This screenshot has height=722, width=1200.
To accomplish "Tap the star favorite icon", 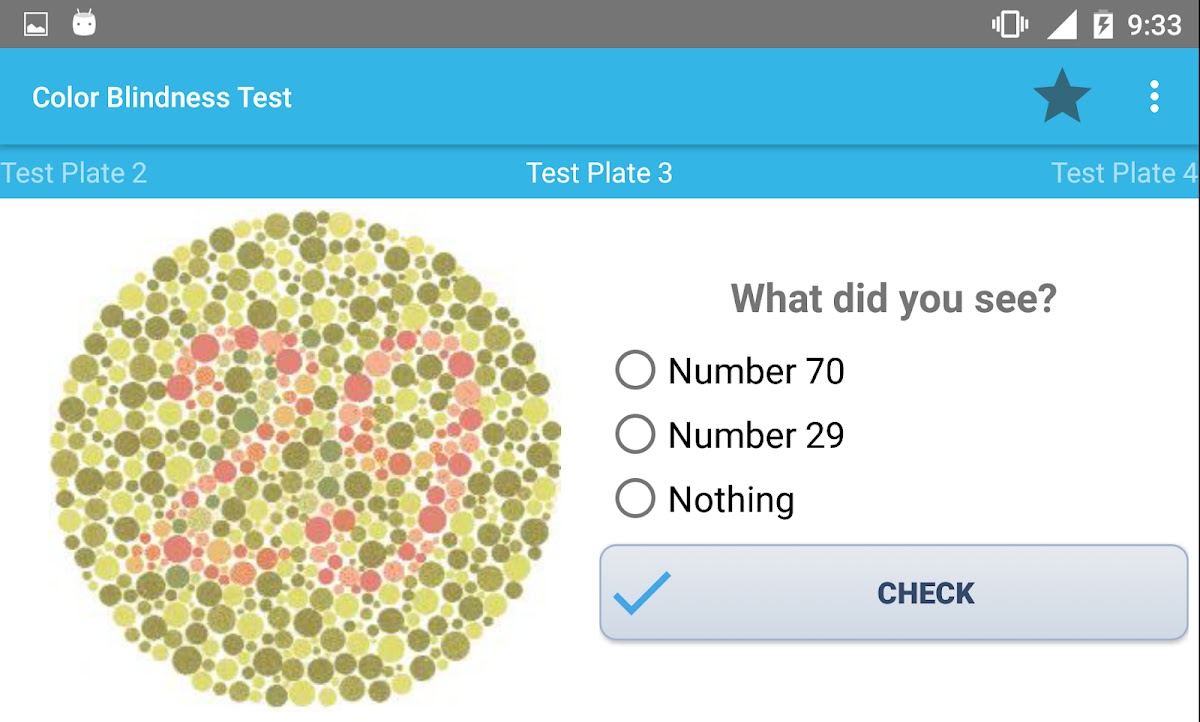I will tap(1061, 97).
